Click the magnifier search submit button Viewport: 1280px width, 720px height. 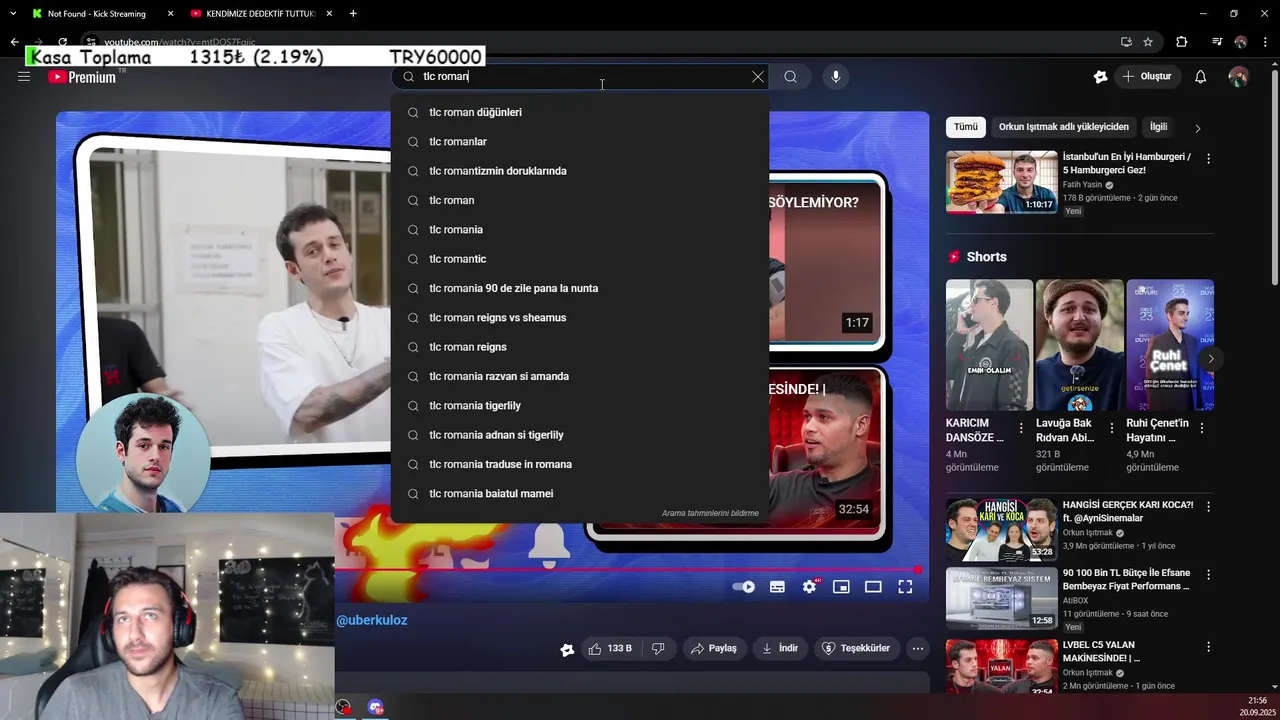[x=790, y=77]
